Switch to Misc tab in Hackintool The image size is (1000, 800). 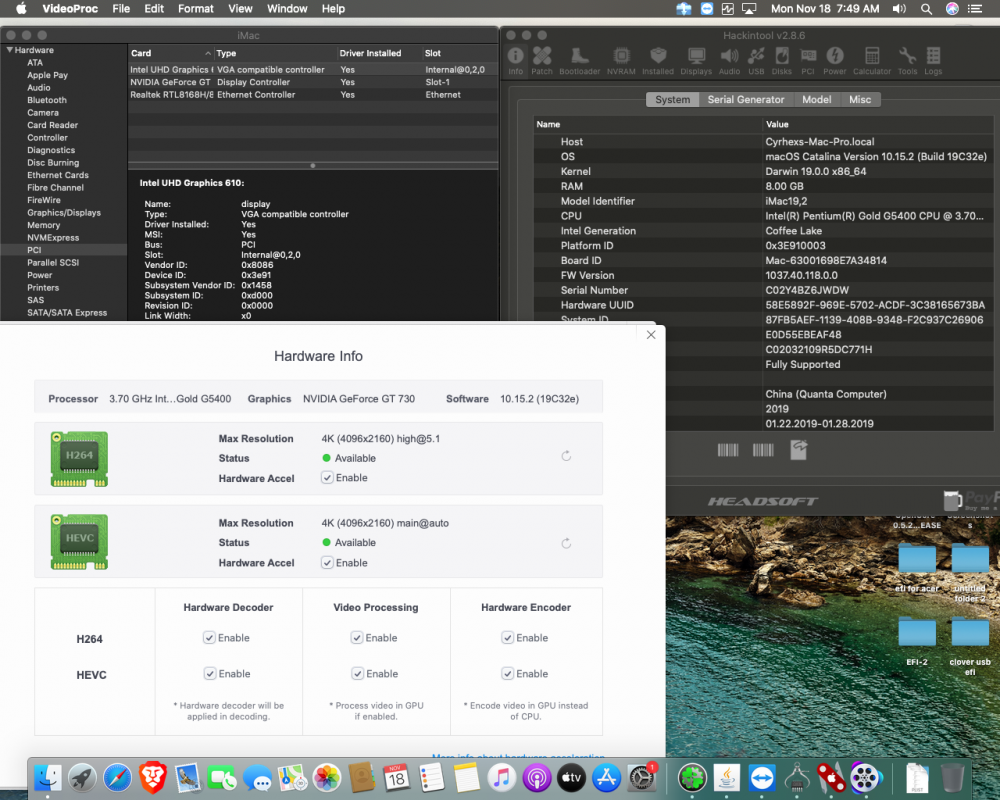[860, 100]
